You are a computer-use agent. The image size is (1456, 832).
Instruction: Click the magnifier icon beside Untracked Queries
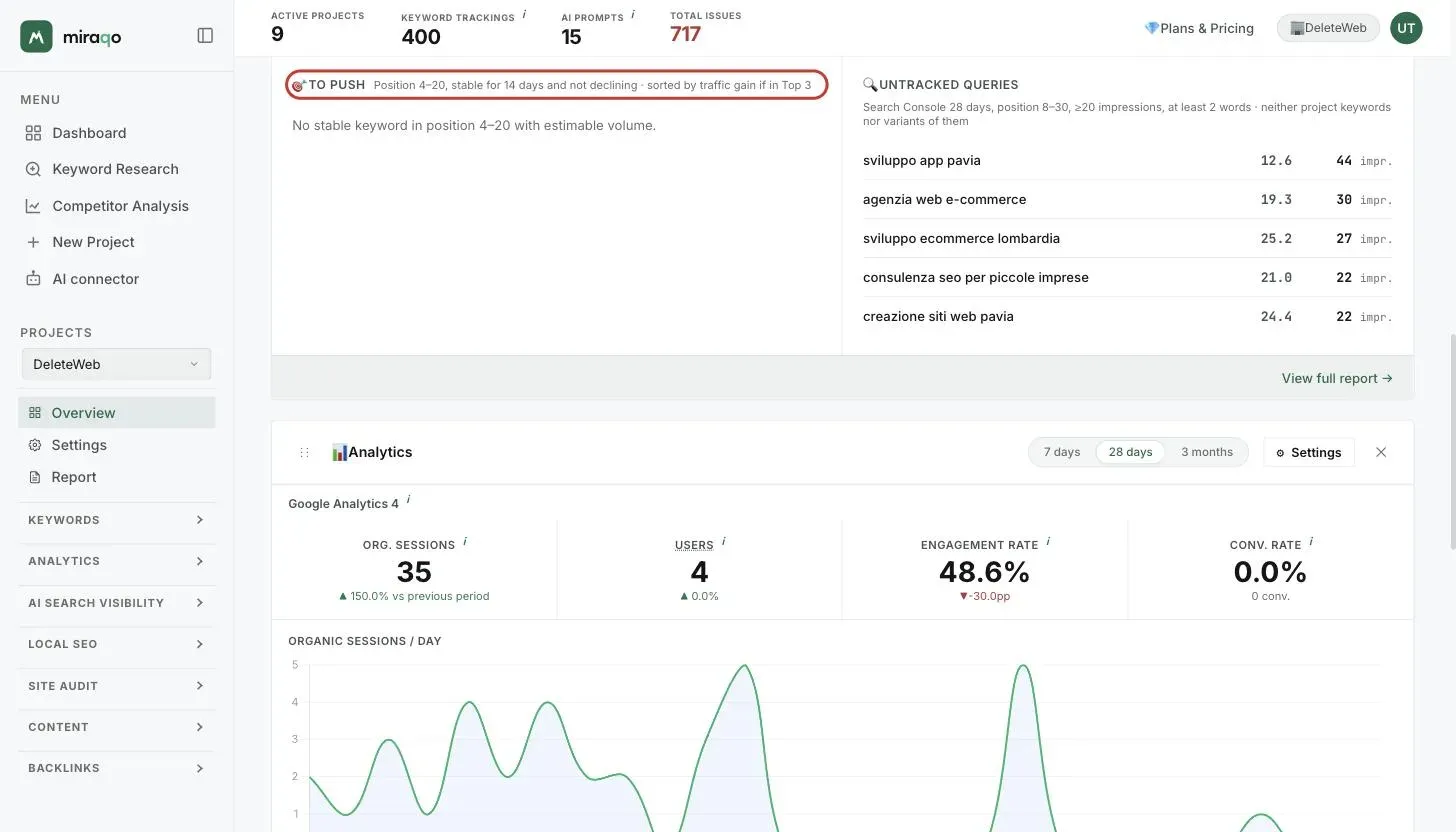click(870, 85)
